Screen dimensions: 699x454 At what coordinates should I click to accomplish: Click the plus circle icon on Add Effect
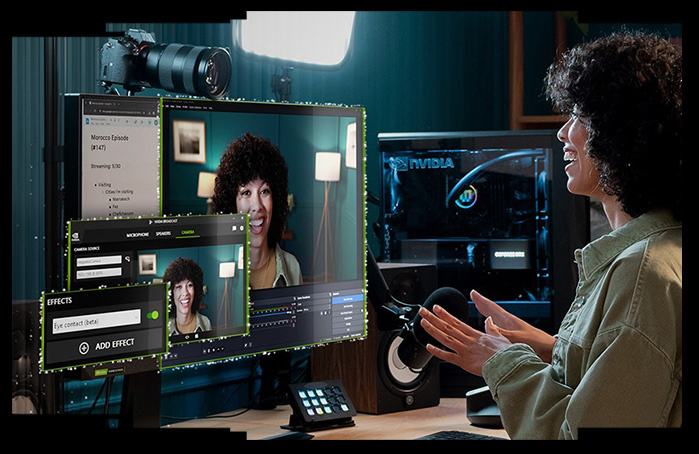(x=84, y=348)
